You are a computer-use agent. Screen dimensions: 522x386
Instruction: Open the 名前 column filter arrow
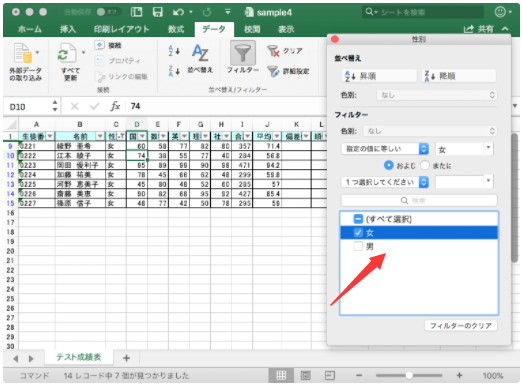click(x=100, y=136)
